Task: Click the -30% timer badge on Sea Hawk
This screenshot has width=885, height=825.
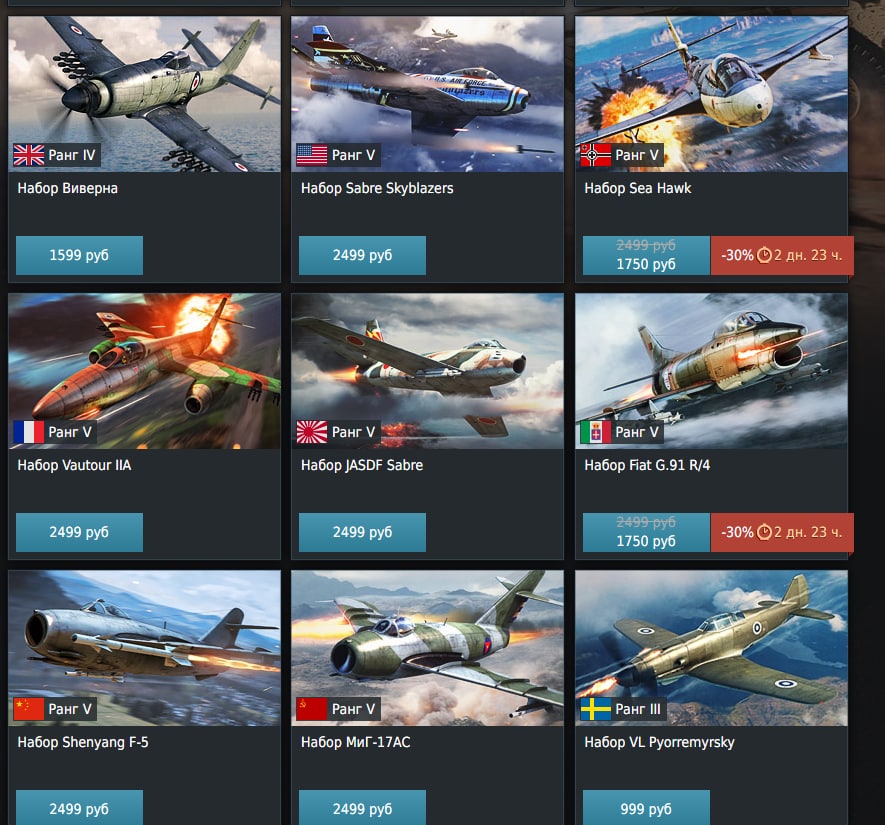Action: click(x=782, y=256)
